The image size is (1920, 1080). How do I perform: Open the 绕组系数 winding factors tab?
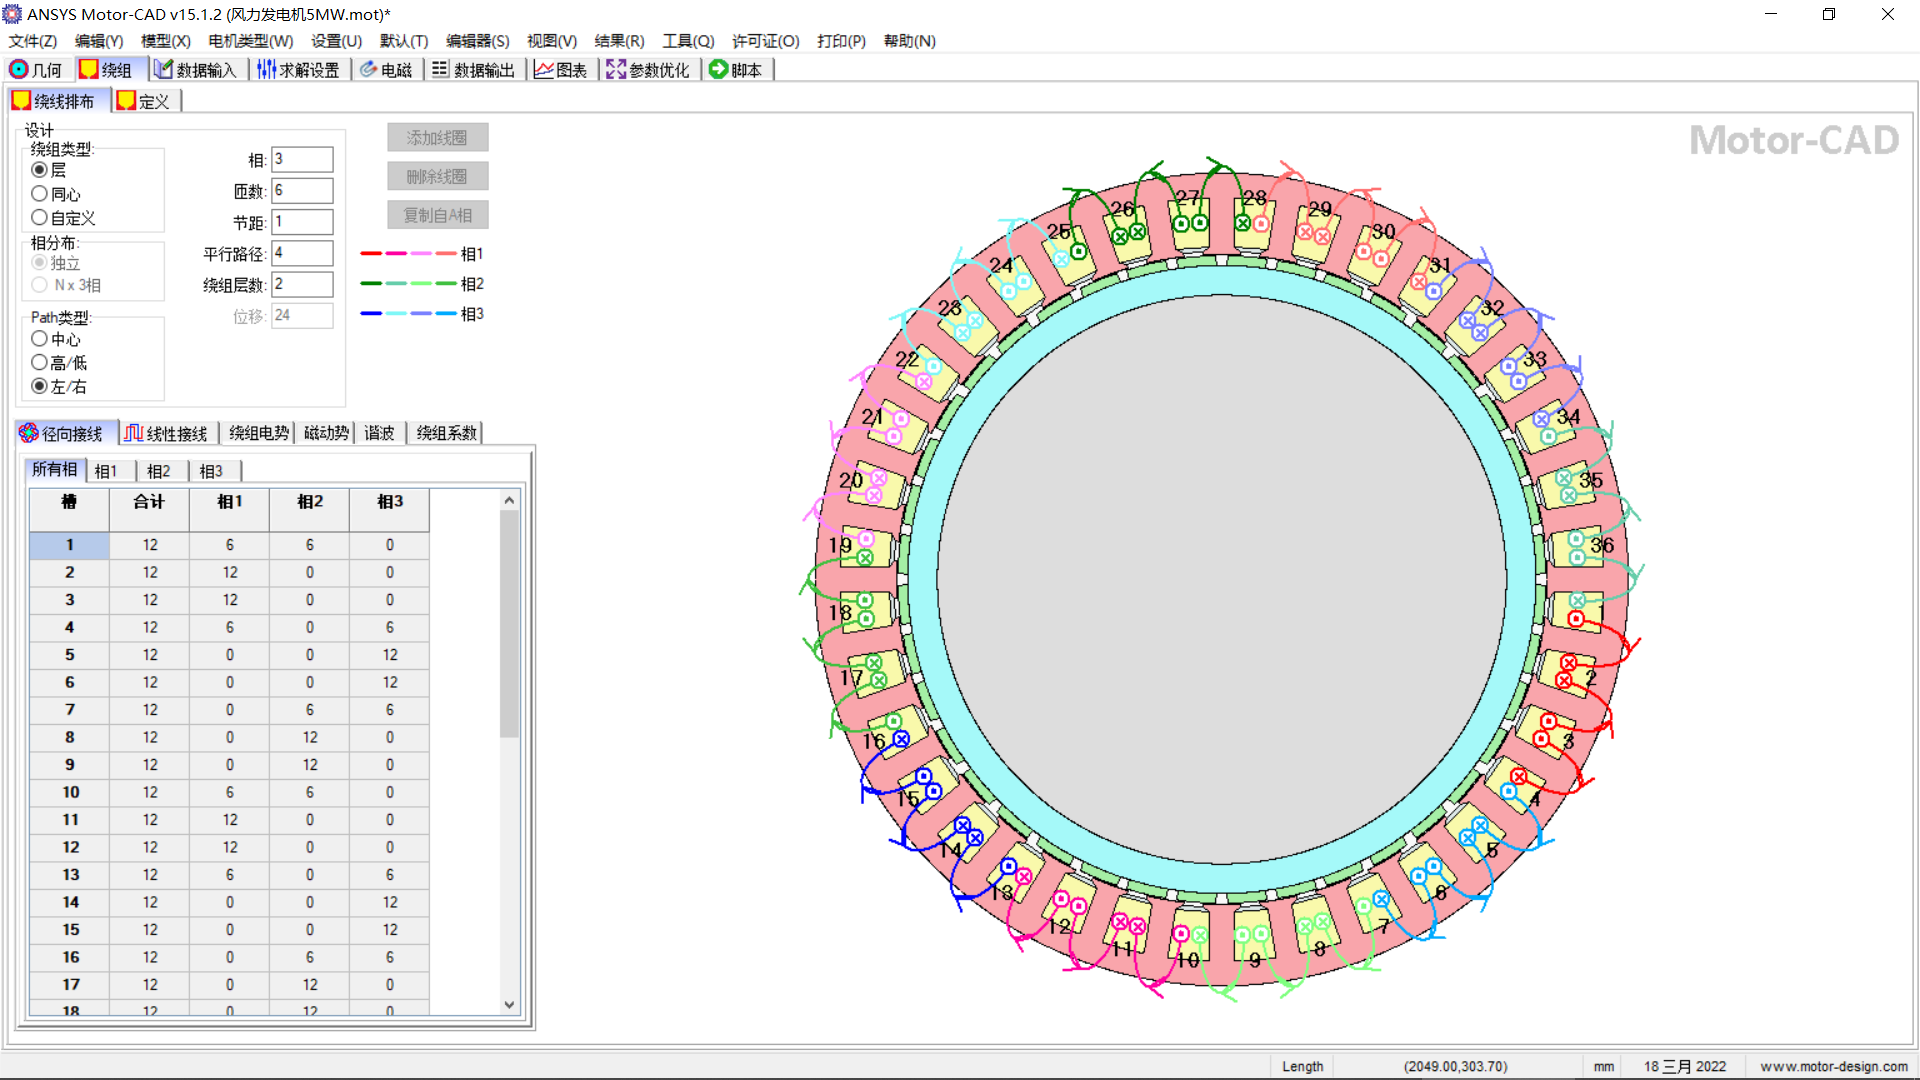[446, 433]
